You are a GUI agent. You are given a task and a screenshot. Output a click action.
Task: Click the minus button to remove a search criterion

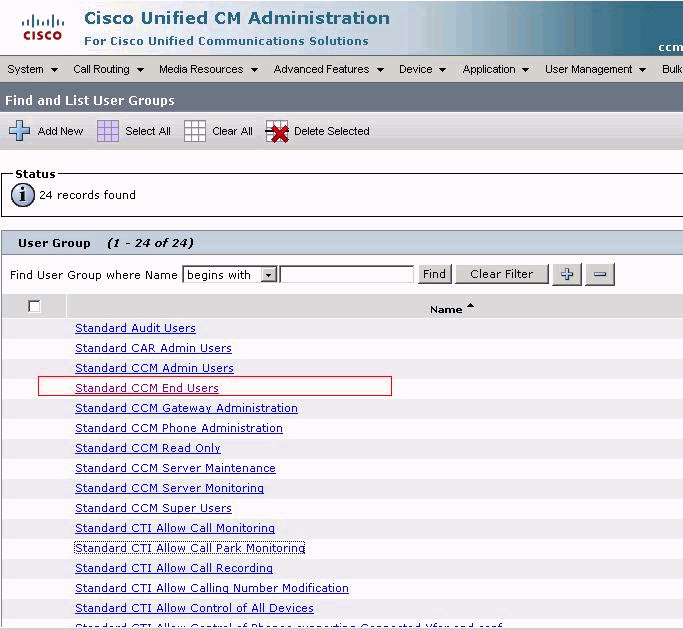600,274
